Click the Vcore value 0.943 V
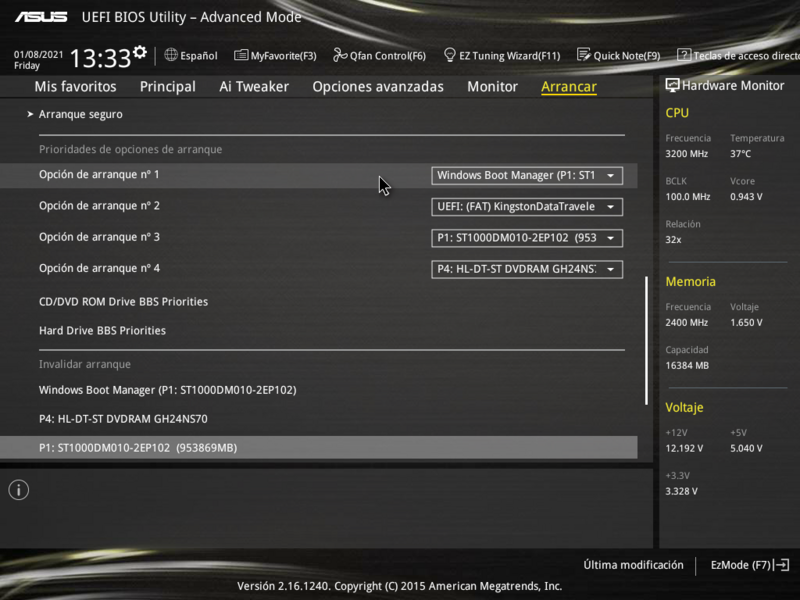 [x=746, y=196]
